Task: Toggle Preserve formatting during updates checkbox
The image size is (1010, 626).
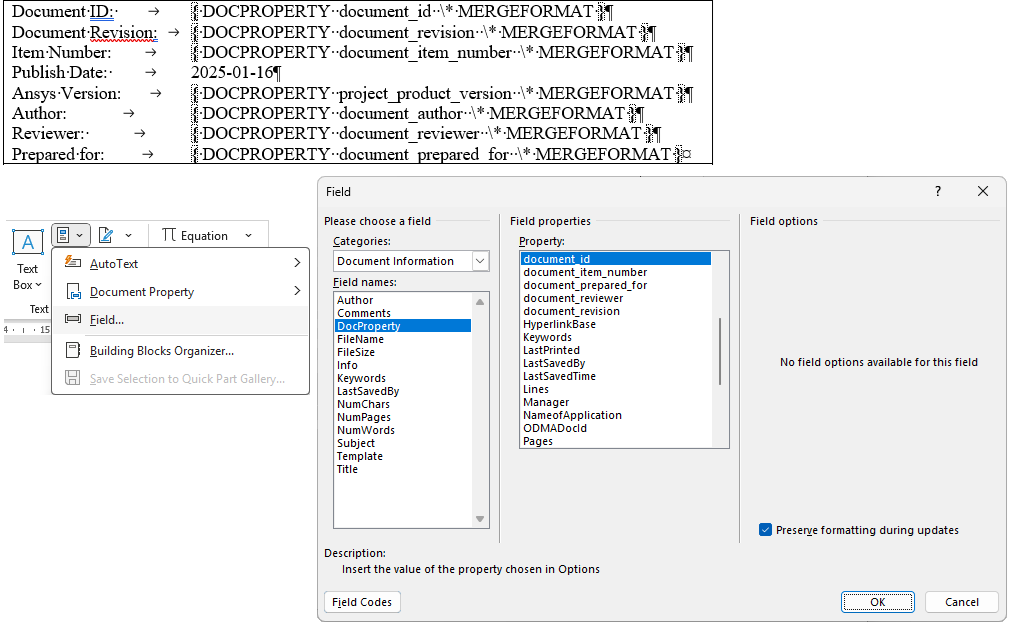Action: (x=766, y=530)
